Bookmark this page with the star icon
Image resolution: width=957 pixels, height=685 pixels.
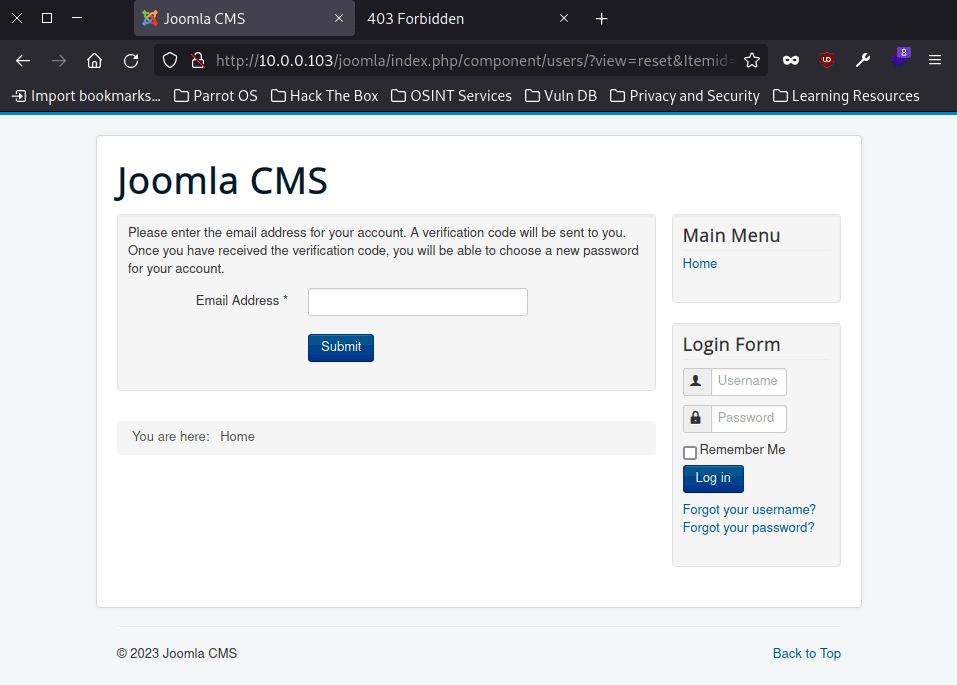coord(752,60)
